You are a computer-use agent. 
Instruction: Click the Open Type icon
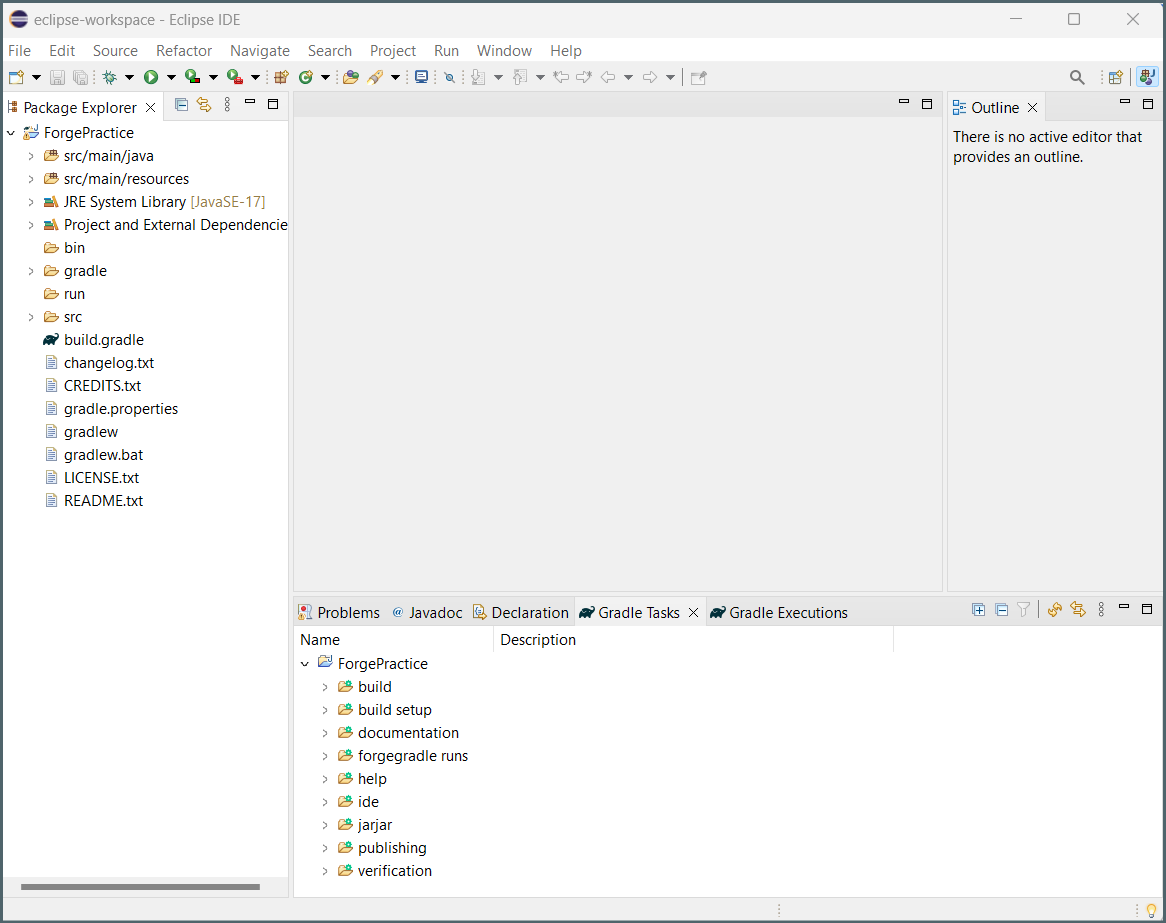point(351,77)
